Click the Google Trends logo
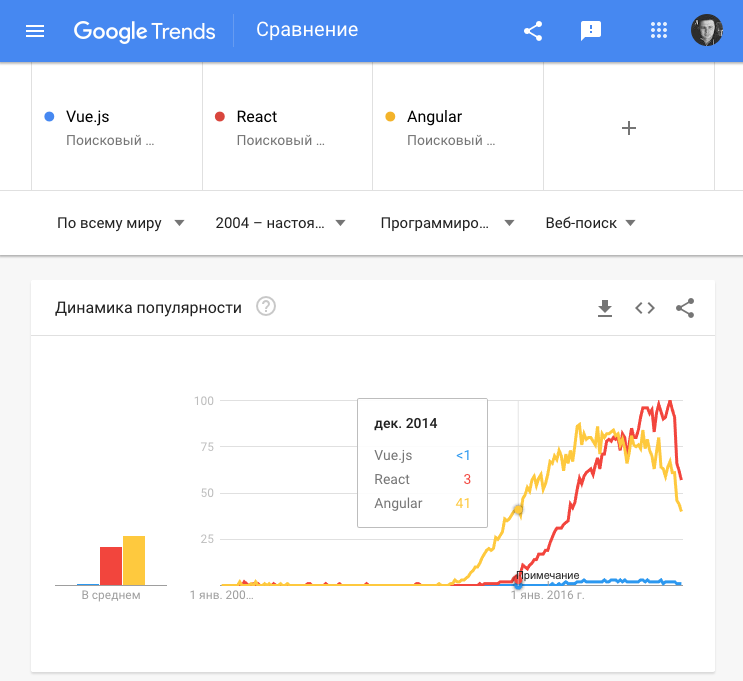This screenshot has height=681, width=743. (x=145, y=31)
